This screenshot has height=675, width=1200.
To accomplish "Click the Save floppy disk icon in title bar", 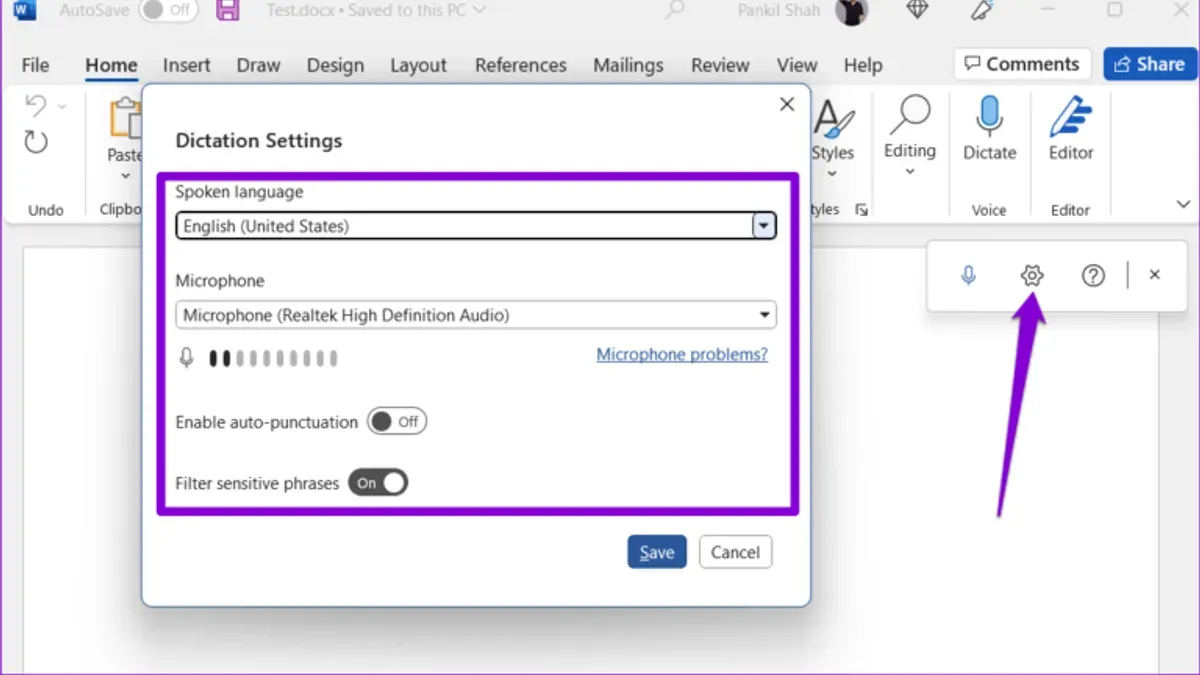I will coord(228,11).
